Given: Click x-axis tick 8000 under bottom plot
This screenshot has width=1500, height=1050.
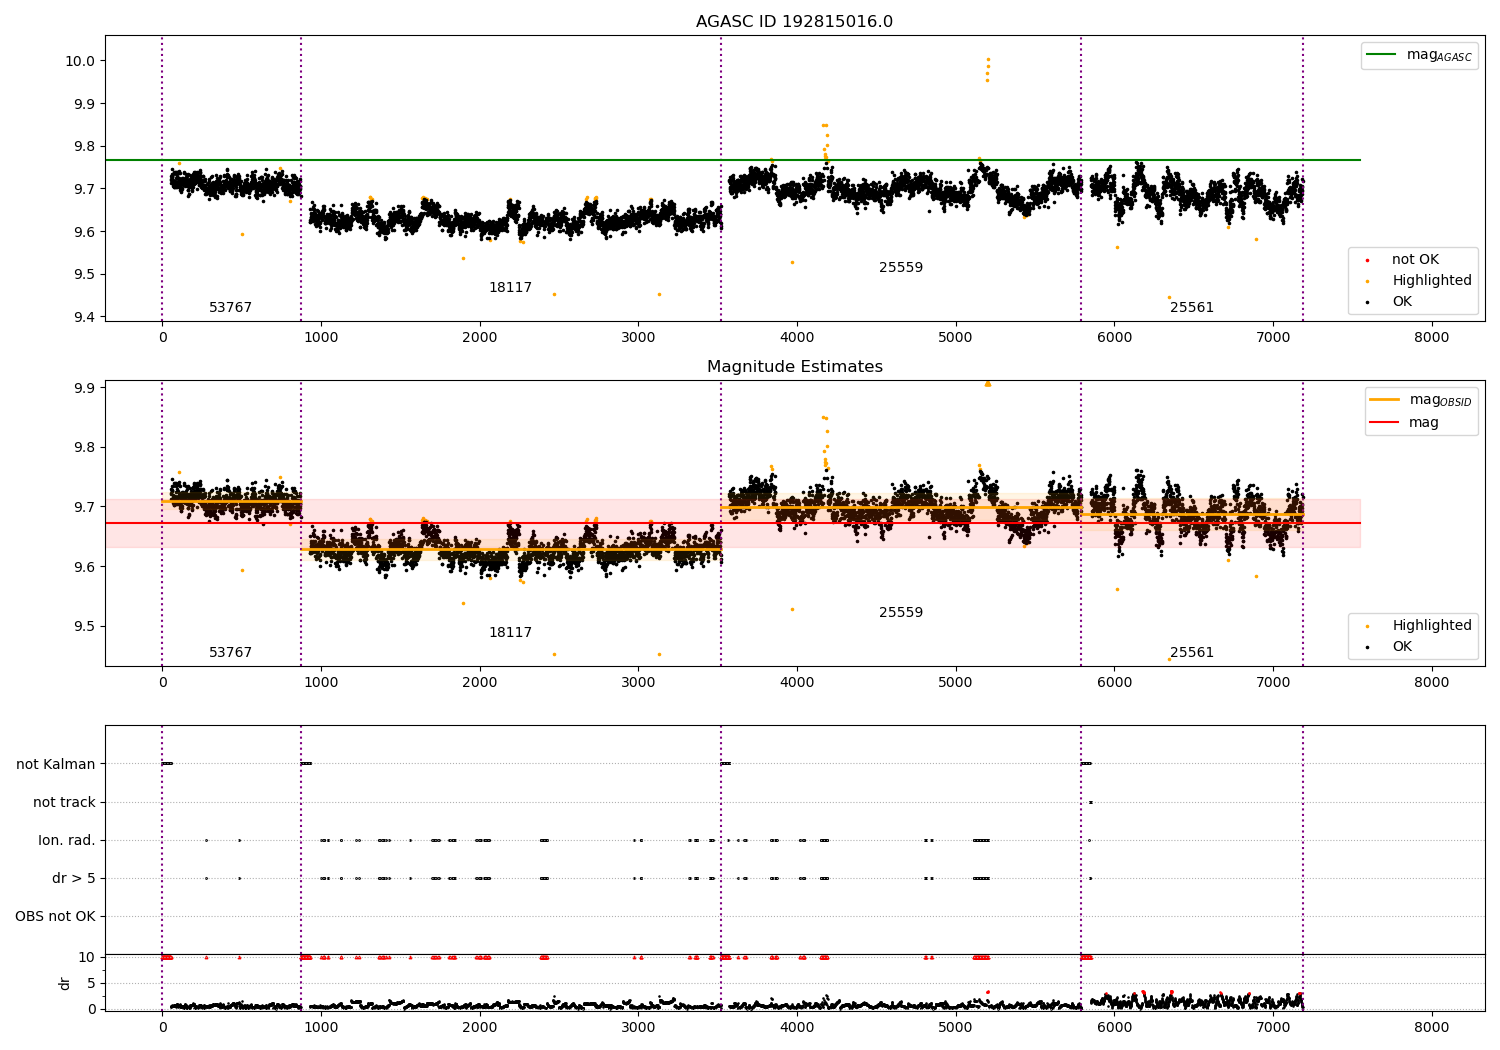Looking at the screenshot, I should pos(1432,1027).
